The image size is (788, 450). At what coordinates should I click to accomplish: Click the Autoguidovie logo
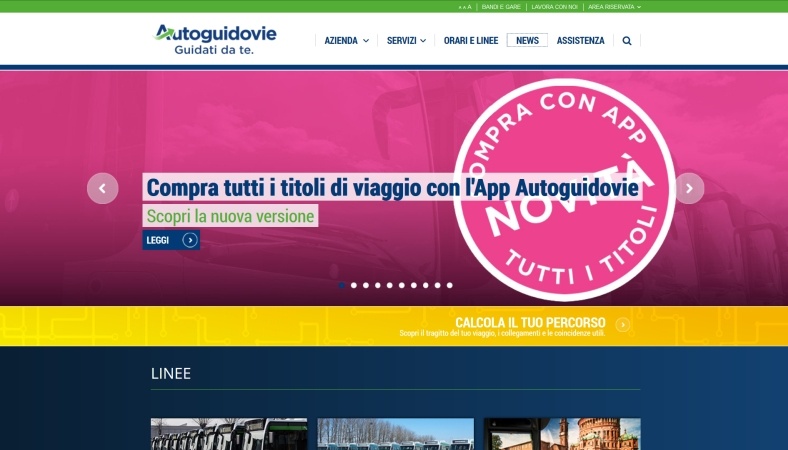tap(215, 40)
